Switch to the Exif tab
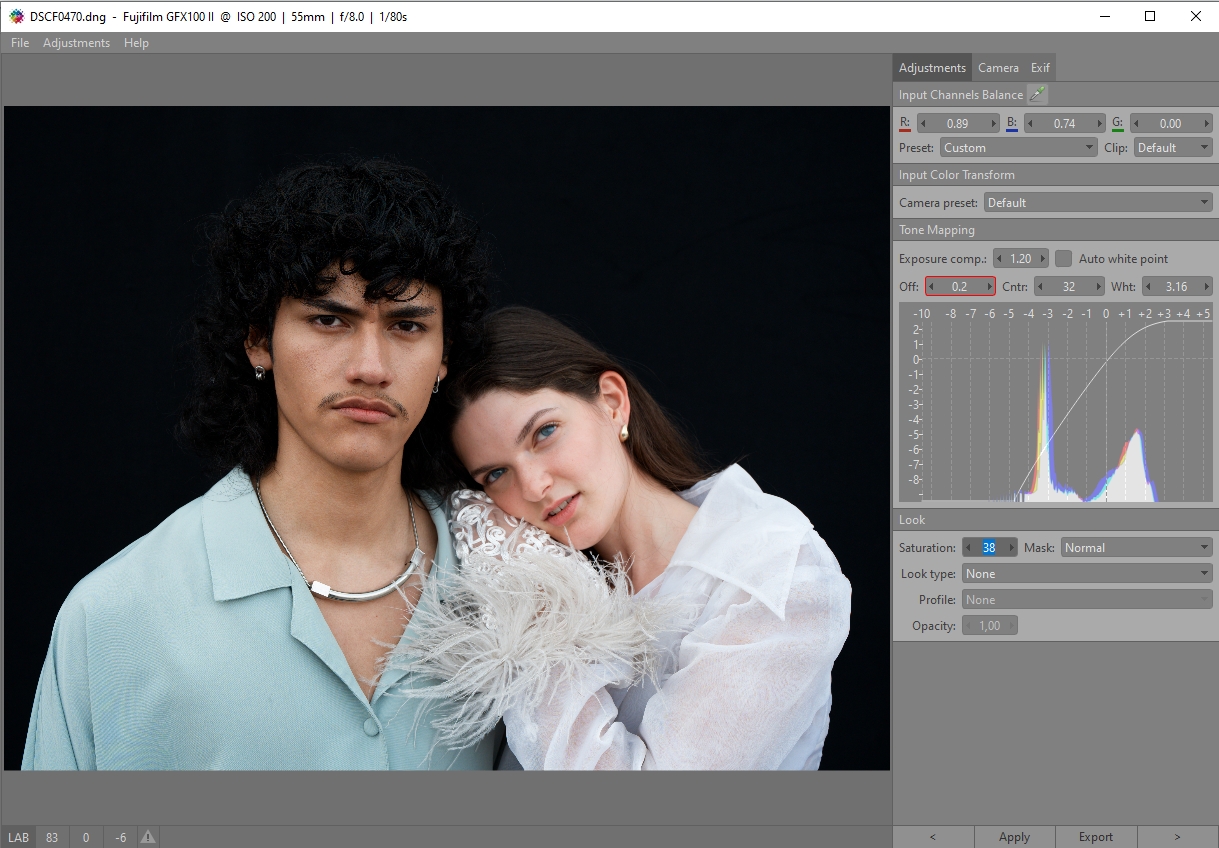Image resolution: width=1219 pixels, height=848 pixels. pyautogui.click(x=1040, y=68)
